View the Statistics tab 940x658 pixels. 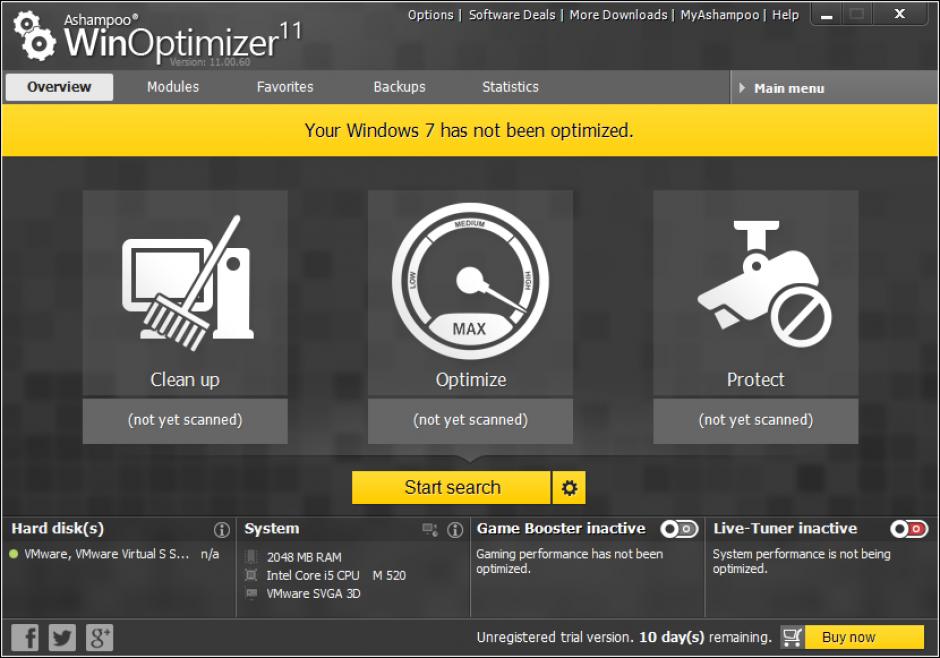510,87
